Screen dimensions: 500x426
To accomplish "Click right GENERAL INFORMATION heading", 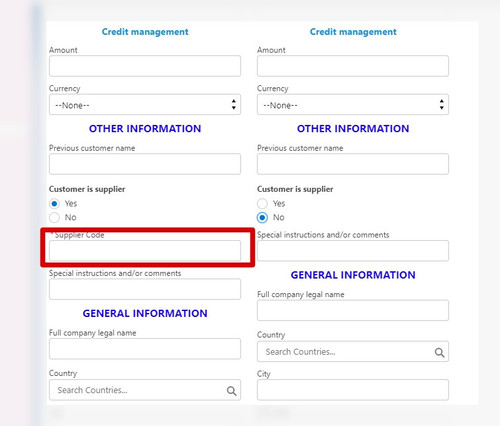I will [353, 275].
